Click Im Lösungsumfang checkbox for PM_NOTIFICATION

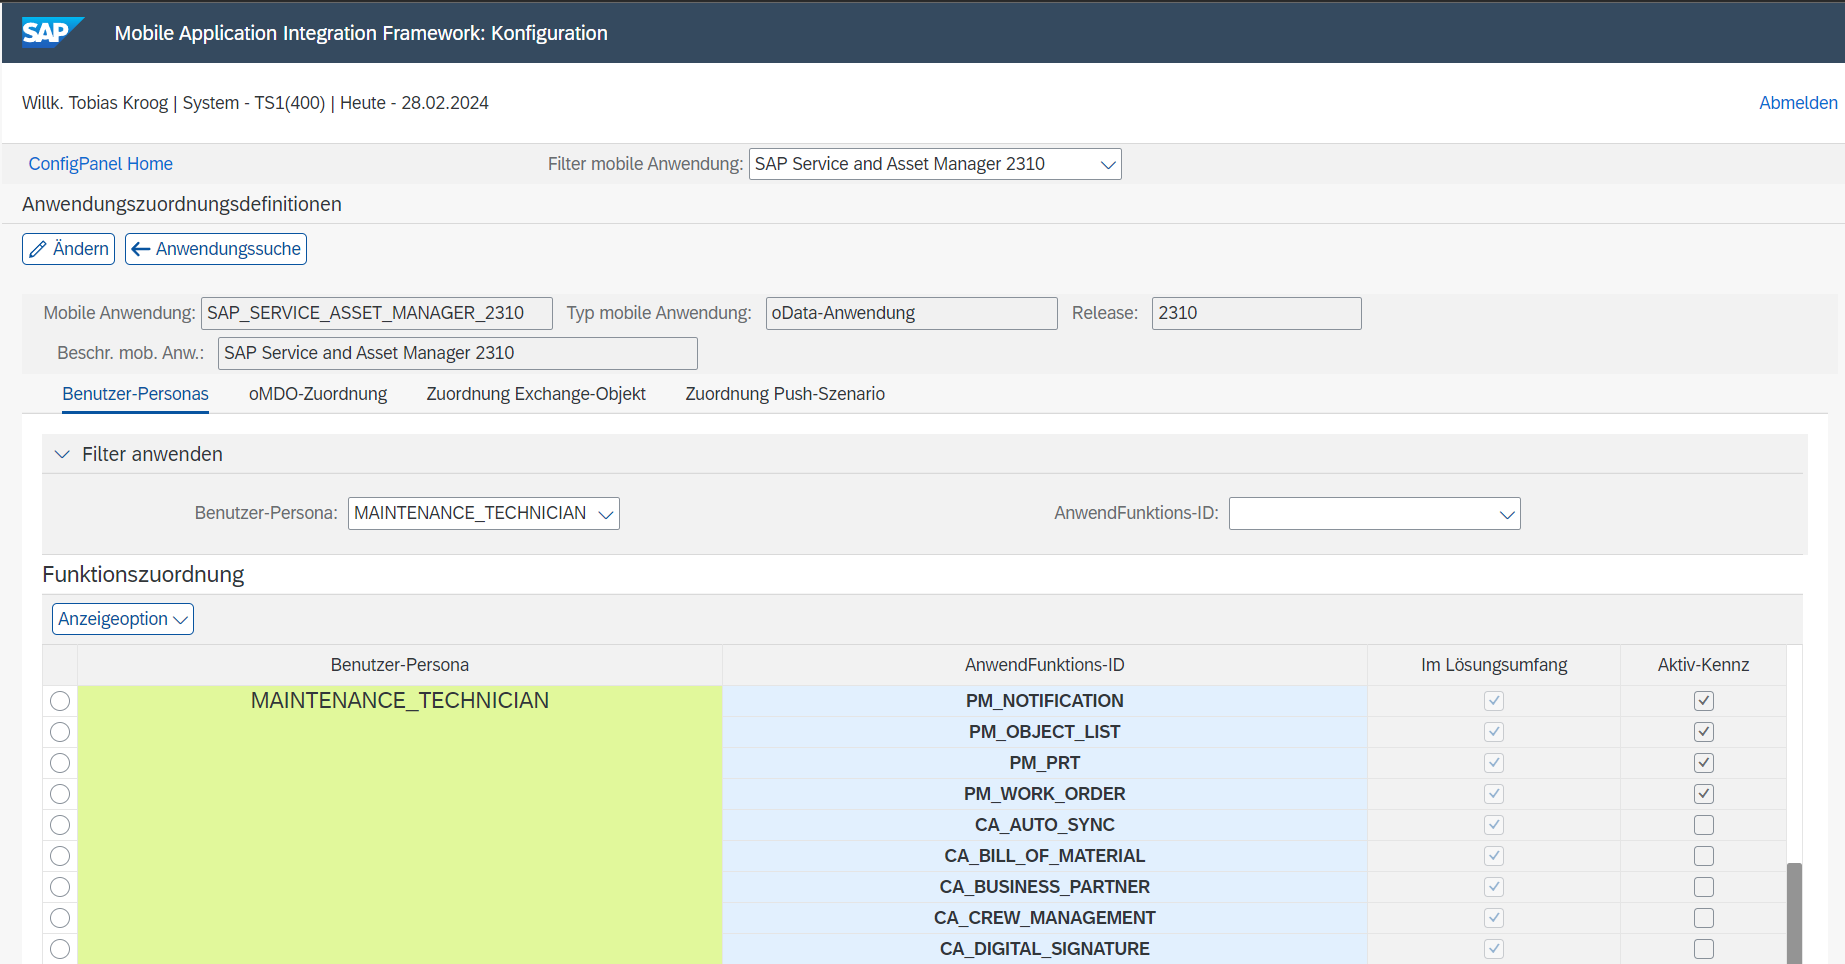pos(1494,701)
